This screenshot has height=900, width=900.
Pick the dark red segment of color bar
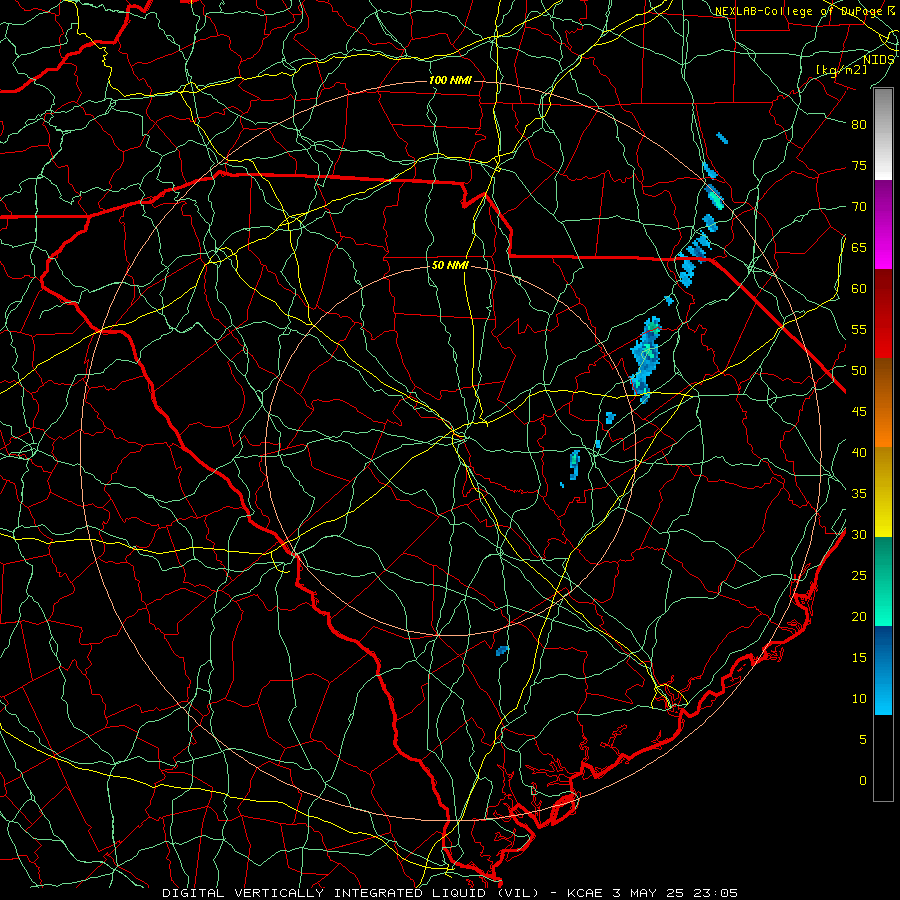point(883,314)
